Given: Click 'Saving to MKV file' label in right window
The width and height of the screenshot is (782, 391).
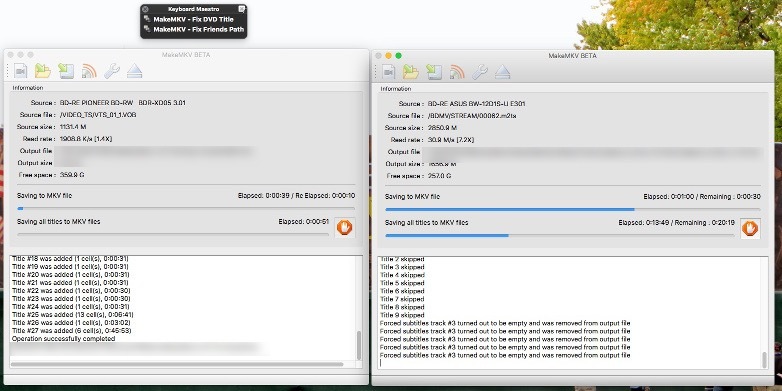Looking at the screenshot, I should click(x=412, y=196).
